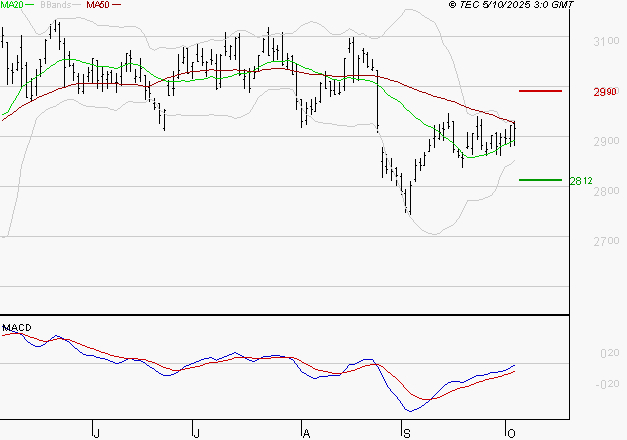Image resolution: width=627 pixels, height=440 pixels.
Task: Click the O month axis label
Action: click(511, 433)
